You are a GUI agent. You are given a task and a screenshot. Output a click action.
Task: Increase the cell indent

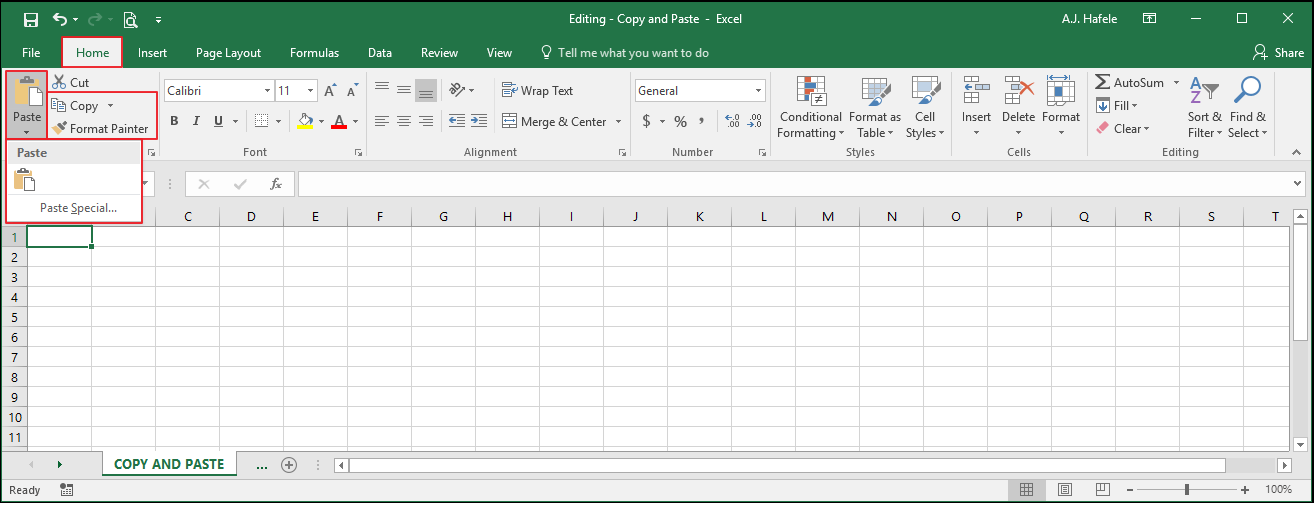tap(480, 122)
